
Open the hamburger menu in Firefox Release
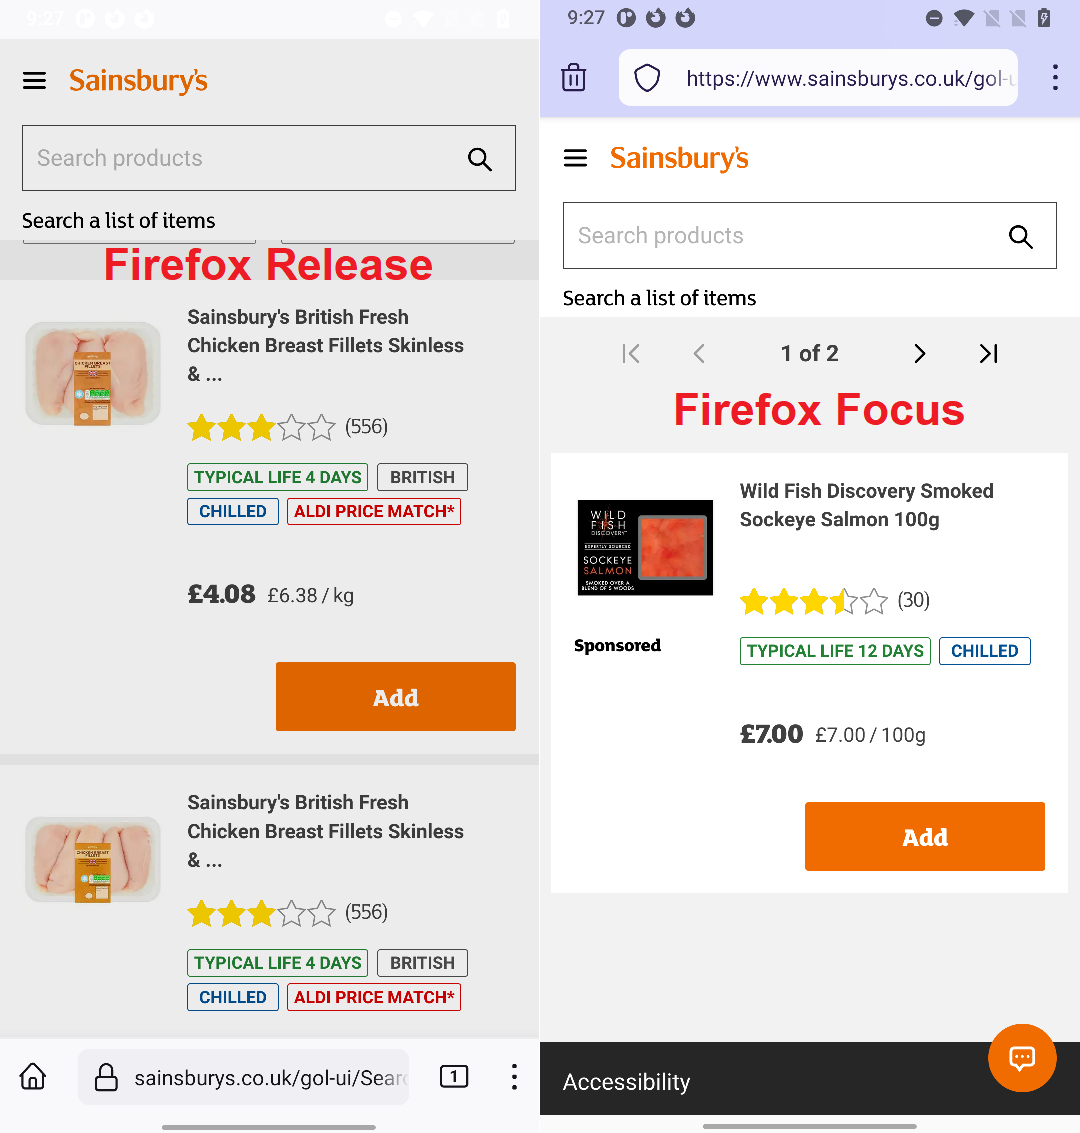coord(34,81)
